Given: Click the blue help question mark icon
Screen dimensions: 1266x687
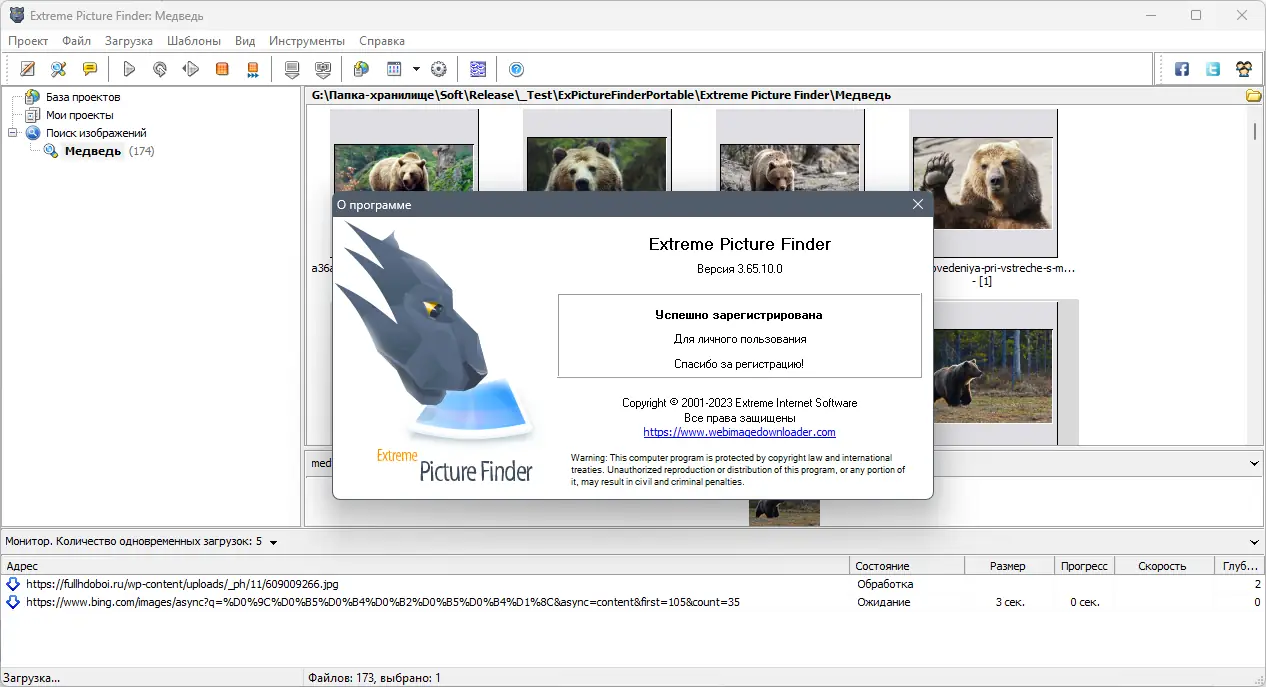Looking at the screenshot, I should (x=516, y=69).
